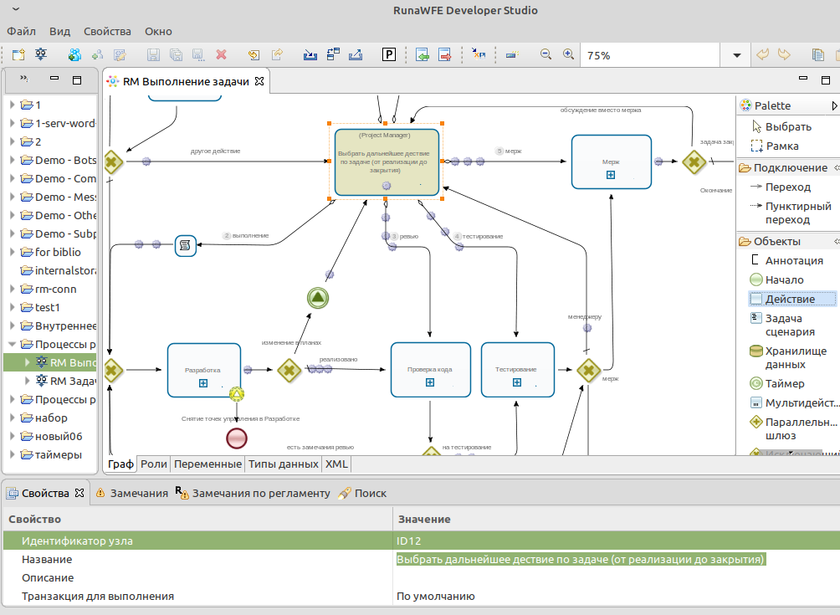This screenshot has width=840, height=615.
Task: Activate the Рамка marquee selection tool
Action: 781,146
